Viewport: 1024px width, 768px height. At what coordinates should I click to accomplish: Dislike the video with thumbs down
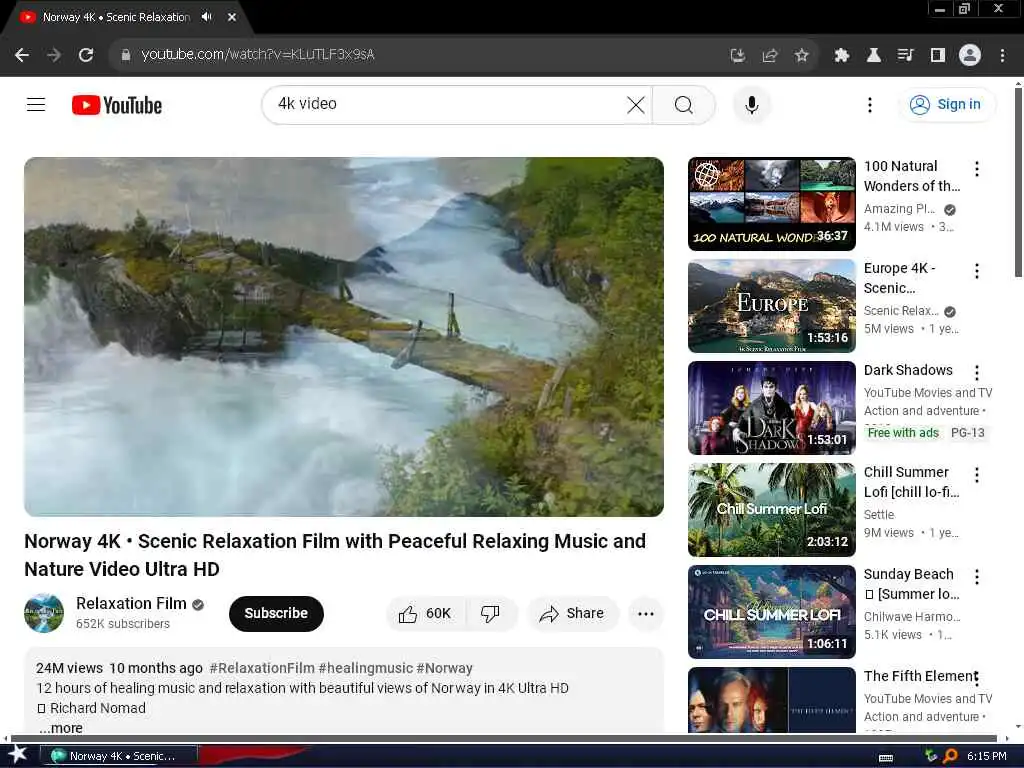(491, 613)
